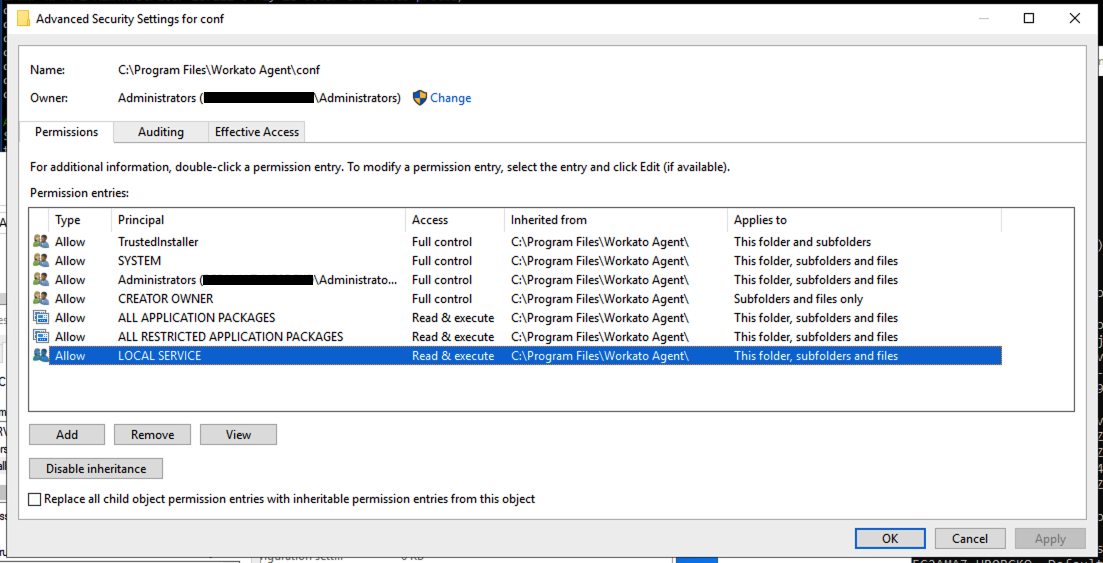1103x563 pixels.
Task: Click the Administrators row user-group icon
Action: pyautogui.click(x=41, y=279)
